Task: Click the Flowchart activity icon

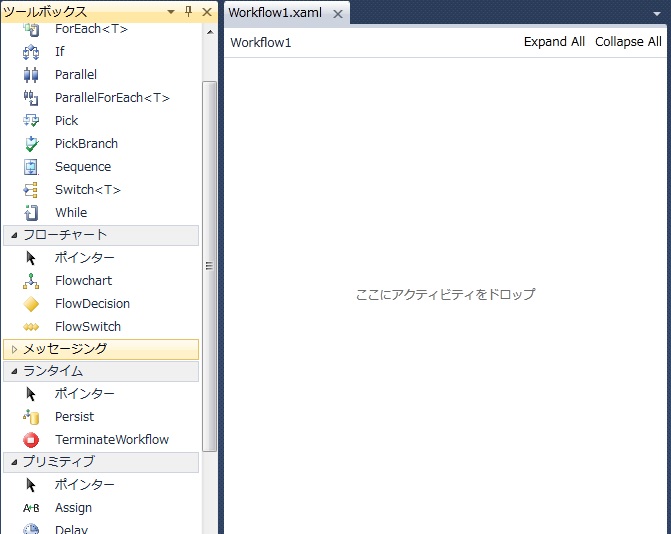Action: coord(31,281)
